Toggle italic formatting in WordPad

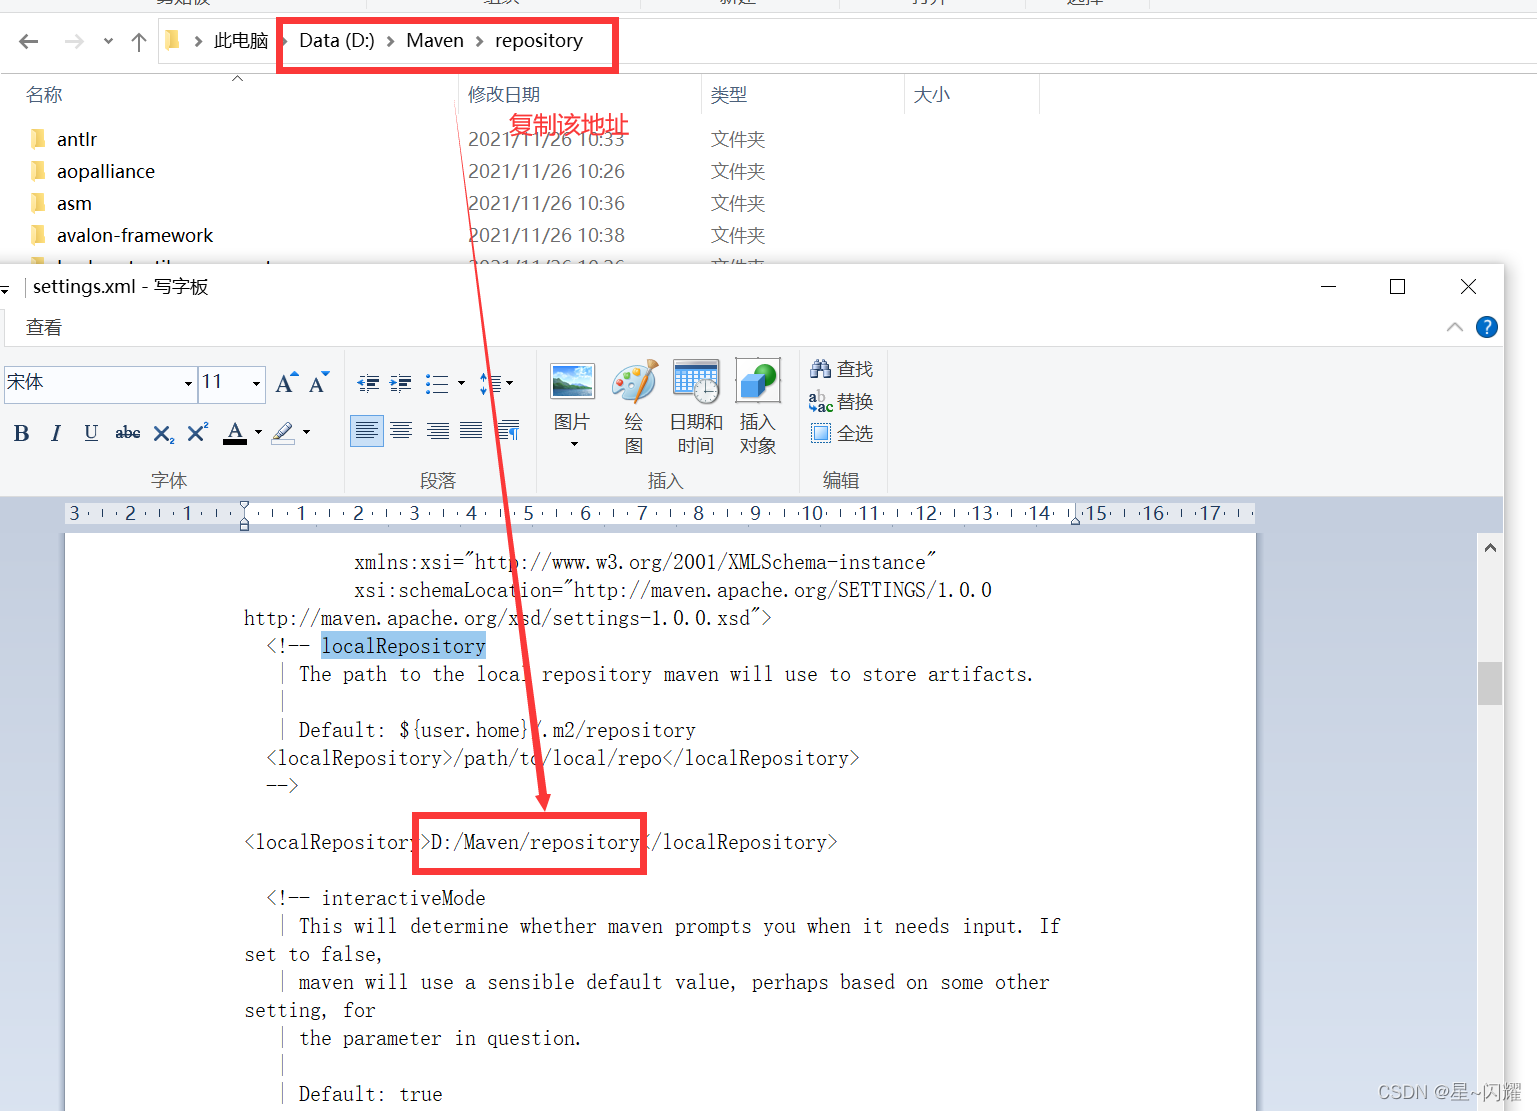click(56, 433)
